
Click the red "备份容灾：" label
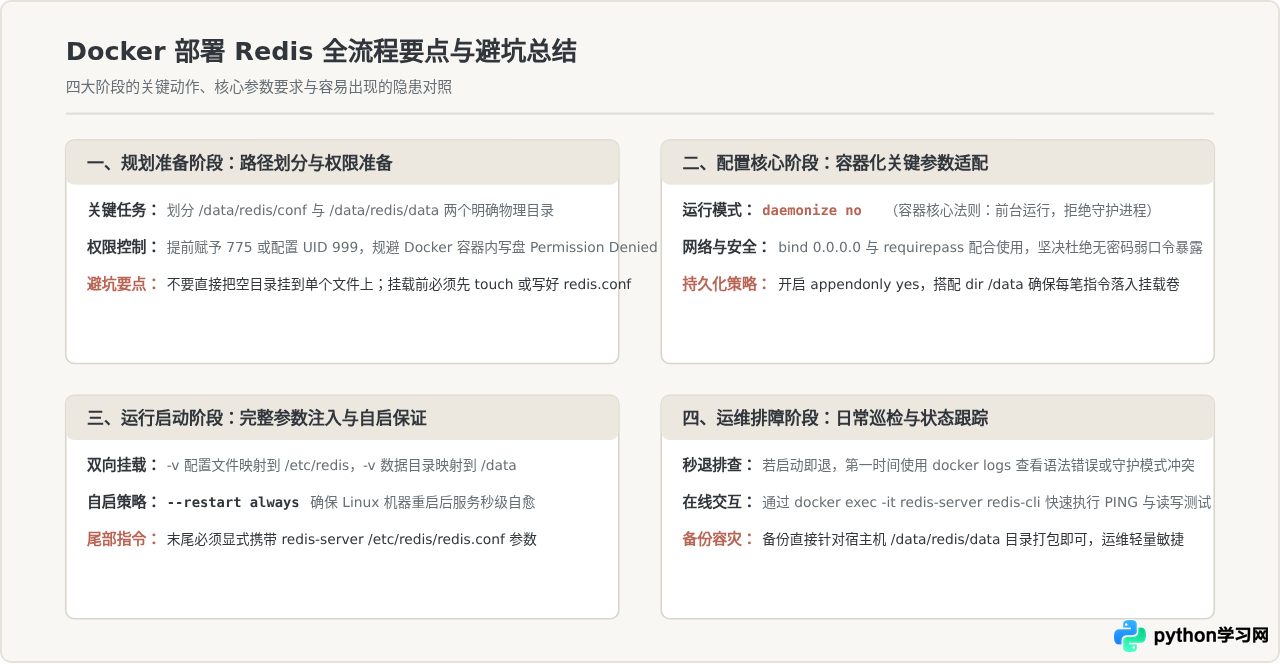click(x=719, y=539)
